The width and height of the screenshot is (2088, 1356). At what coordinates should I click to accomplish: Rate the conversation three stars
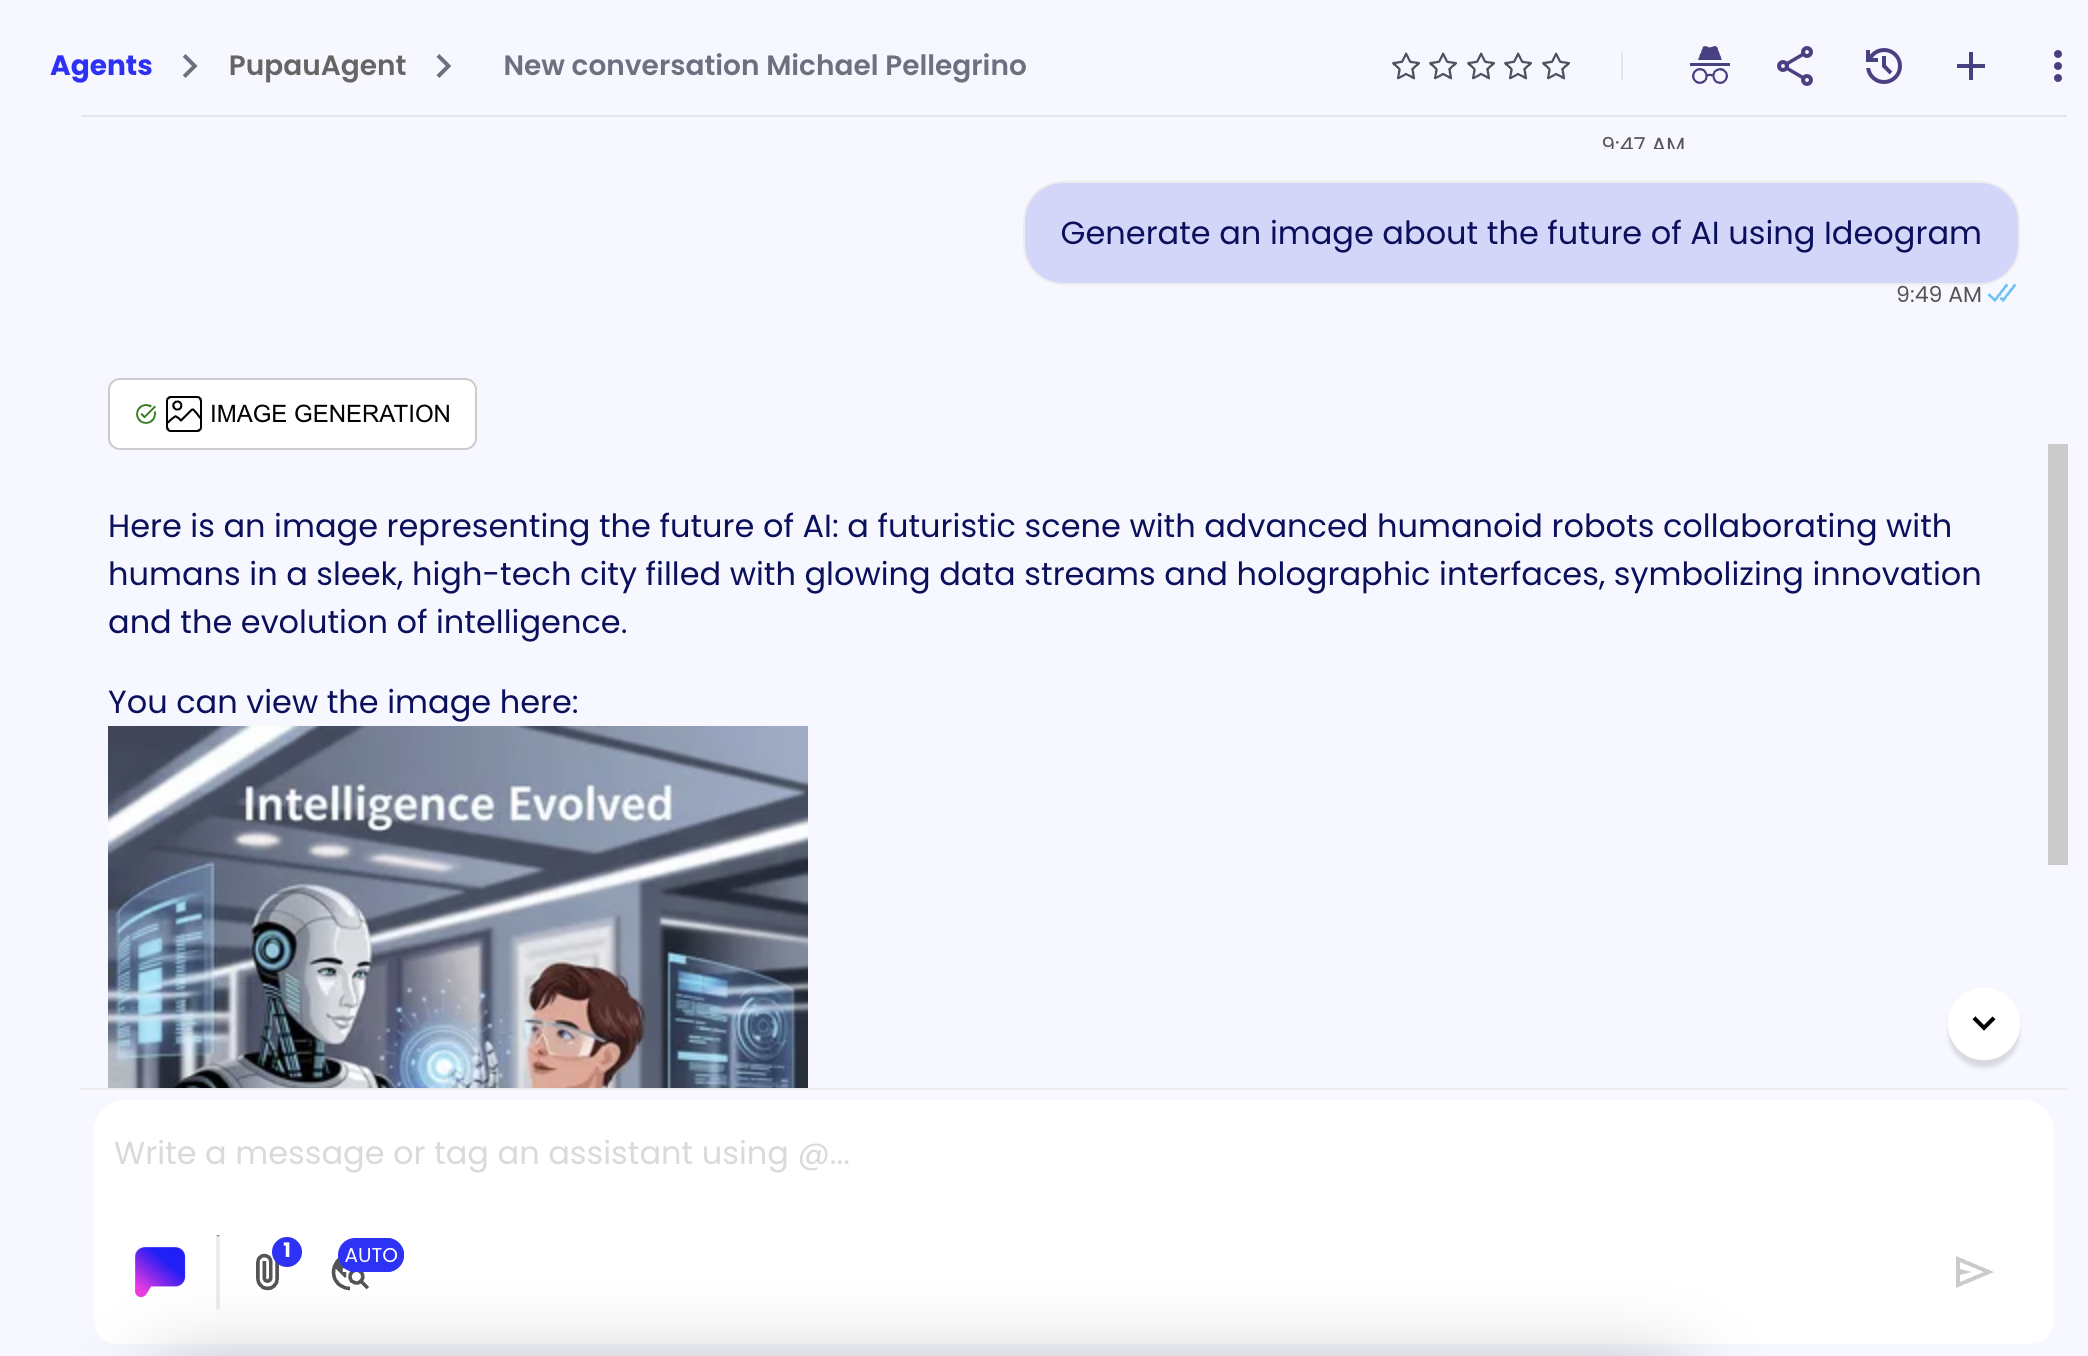pos(1481,67)
